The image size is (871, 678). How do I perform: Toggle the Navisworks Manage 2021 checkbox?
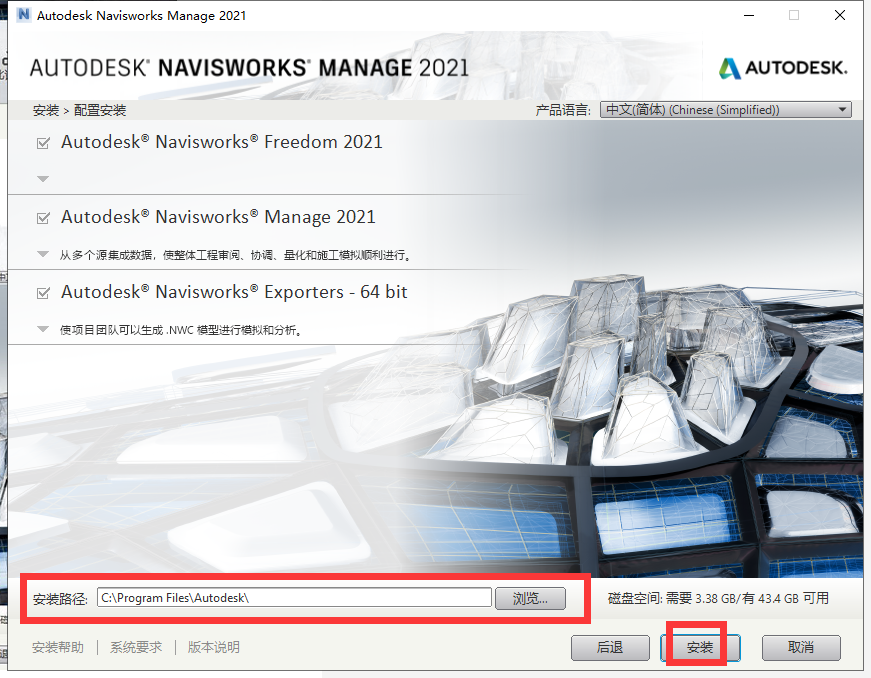[x=43, y=218]
